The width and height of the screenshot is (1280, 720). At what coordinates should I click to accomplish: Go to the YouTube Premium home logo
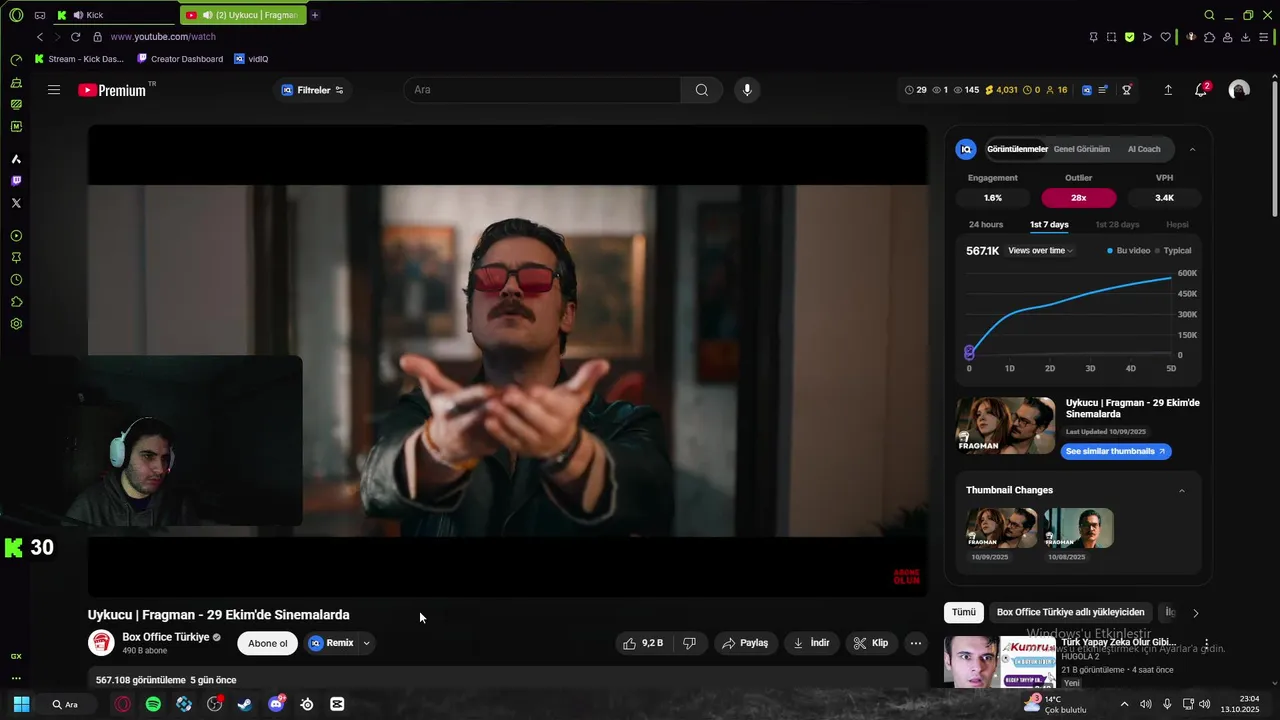(x=112, y=90)
